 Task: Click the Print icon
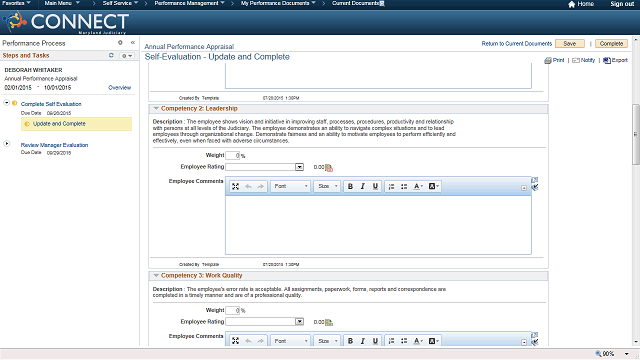pos(548,60)
